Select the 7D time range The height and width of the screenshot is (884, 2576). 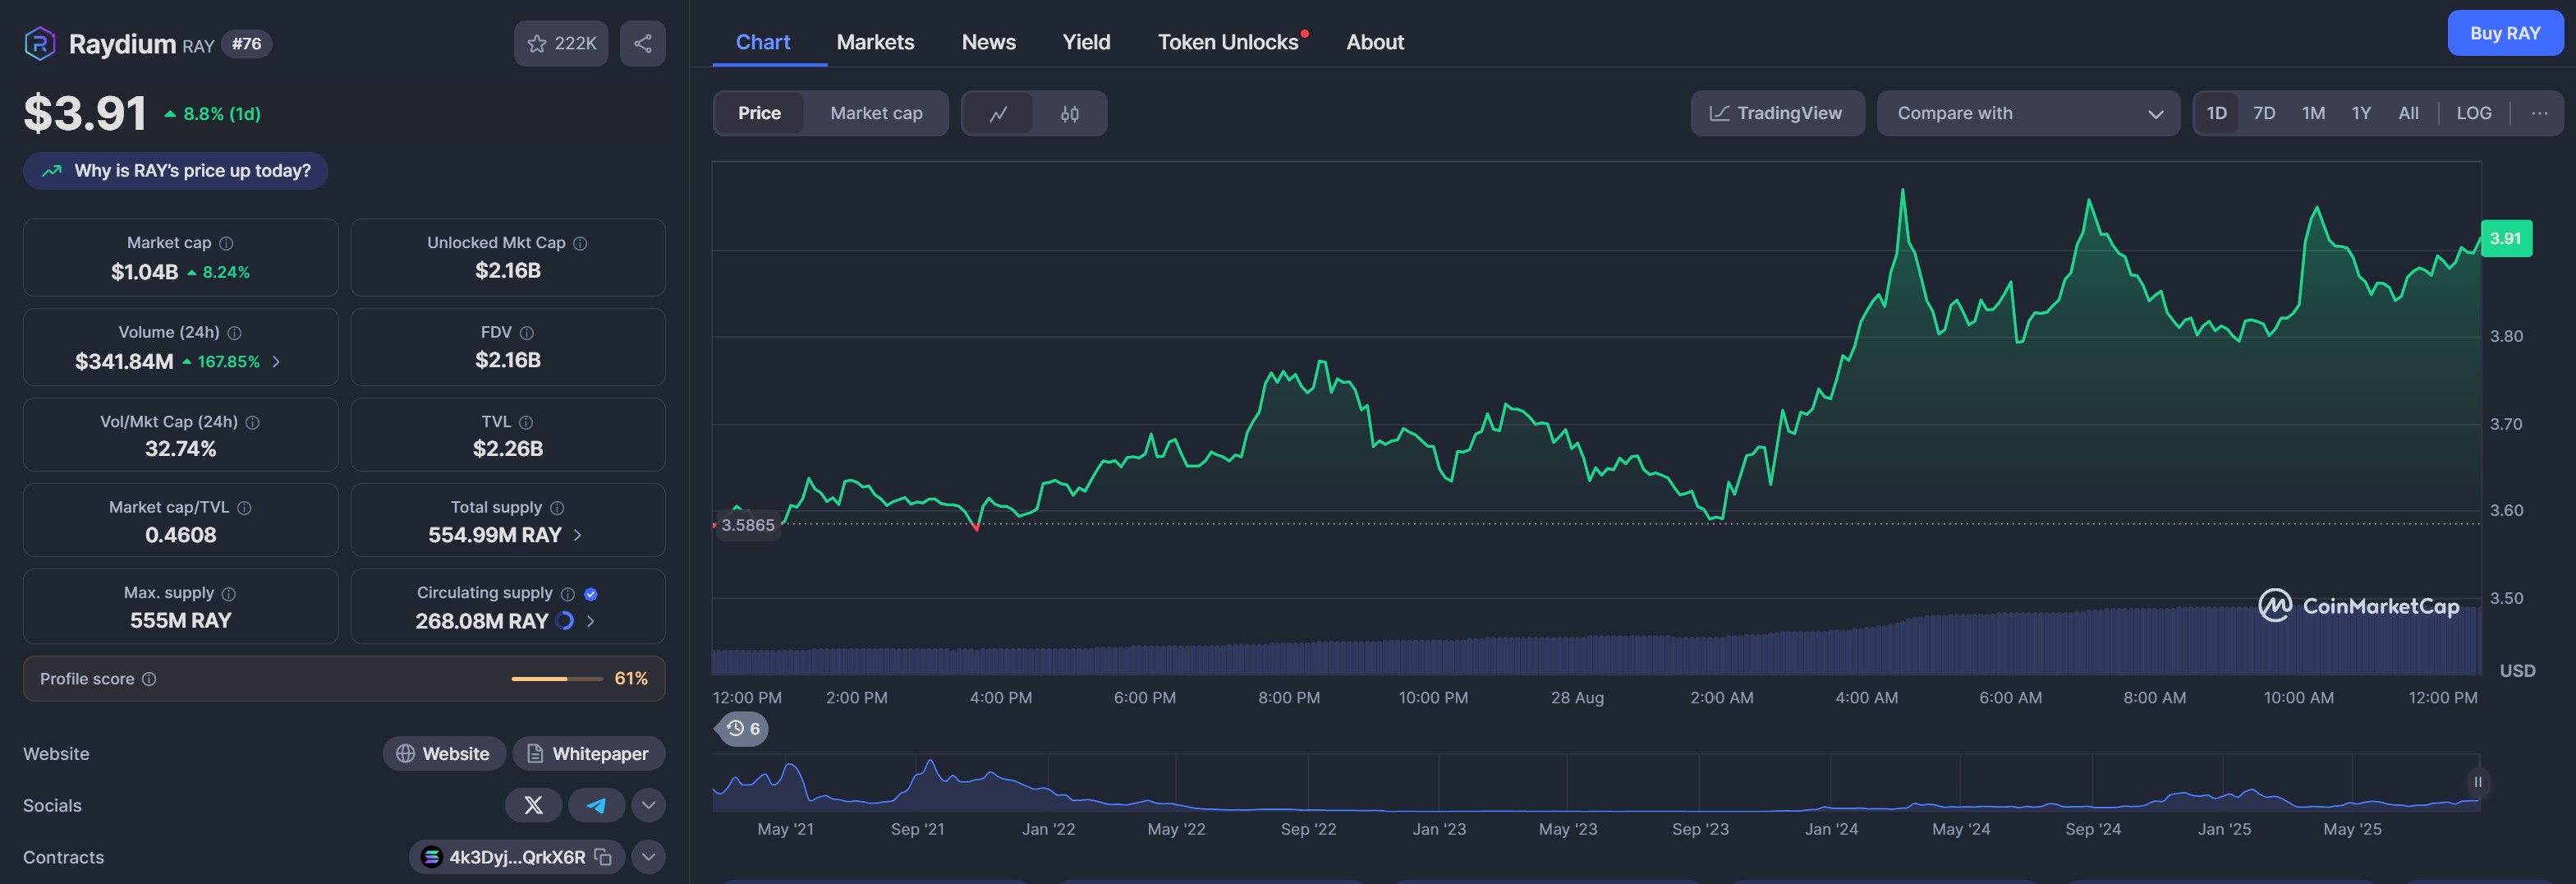pyautogui.click(x=2264, y=113)
